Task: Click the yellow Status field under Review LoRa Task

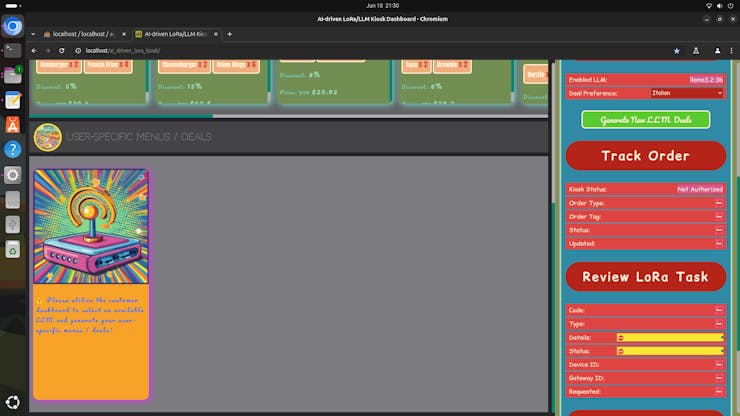Action: pyautogui.click(x=670, y=351)
